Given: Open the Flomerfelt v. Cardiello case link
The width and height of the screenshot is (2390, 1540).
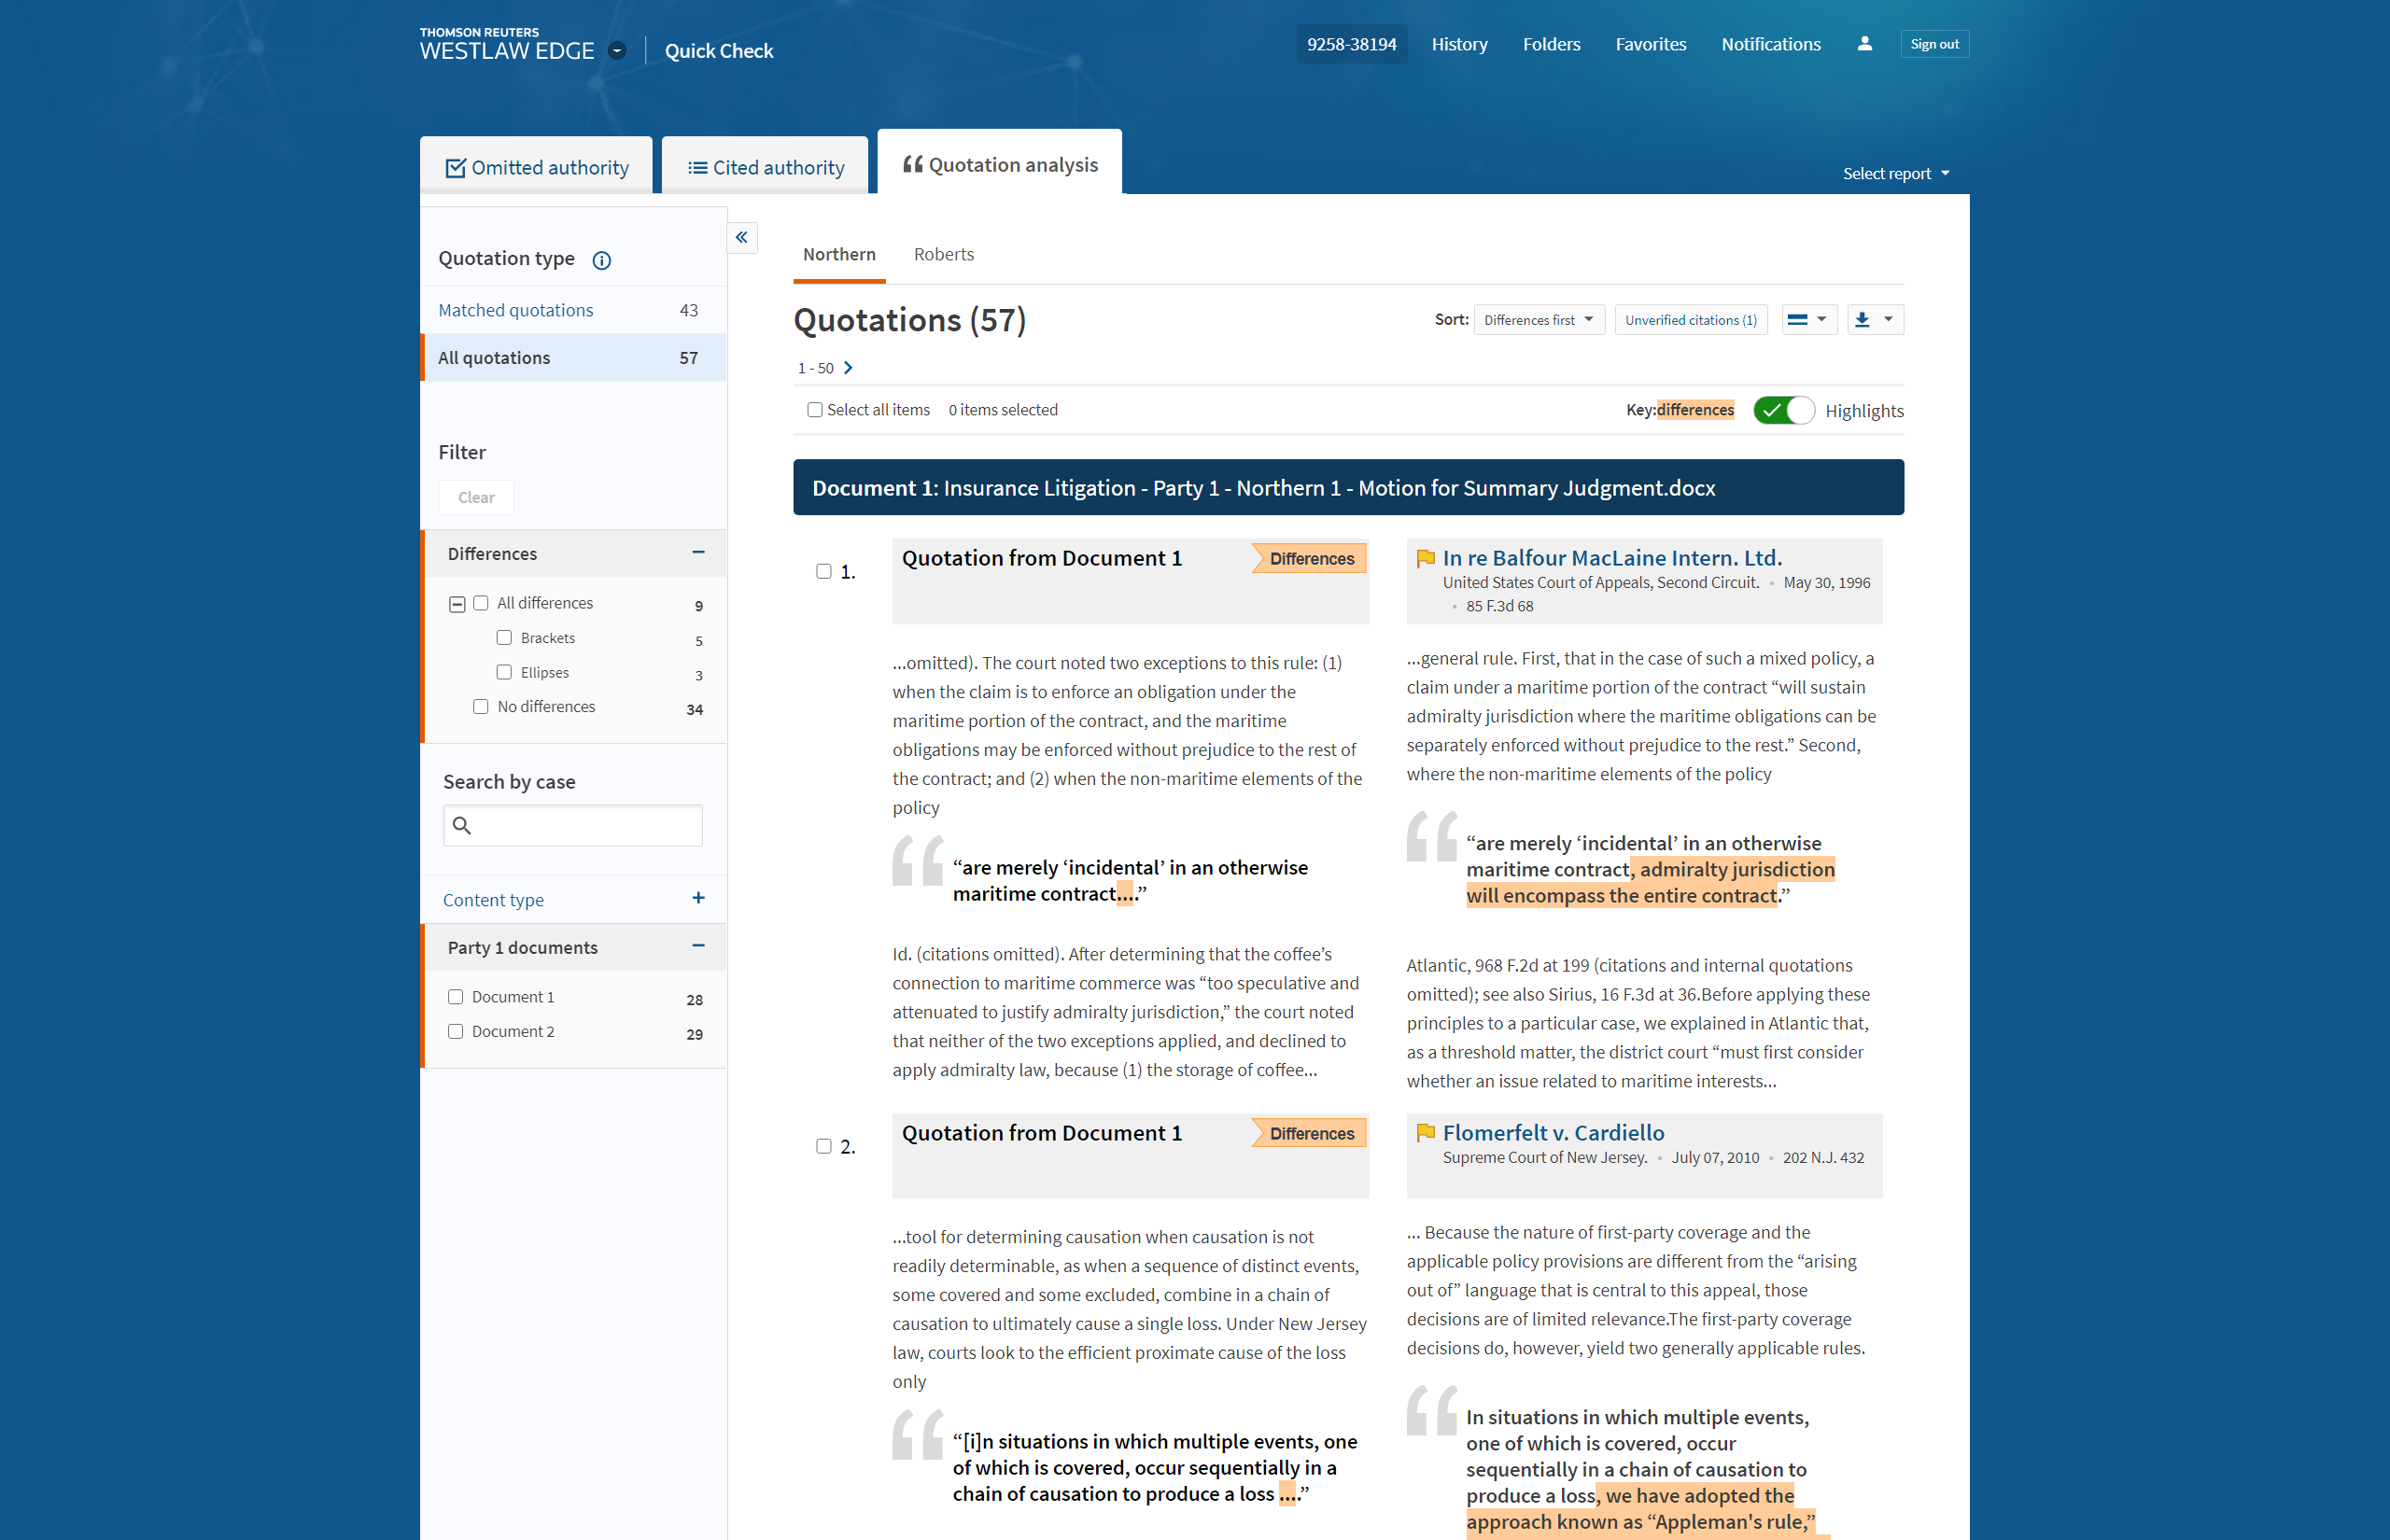Looking at the screenshot, I should click(1553, 1133).
